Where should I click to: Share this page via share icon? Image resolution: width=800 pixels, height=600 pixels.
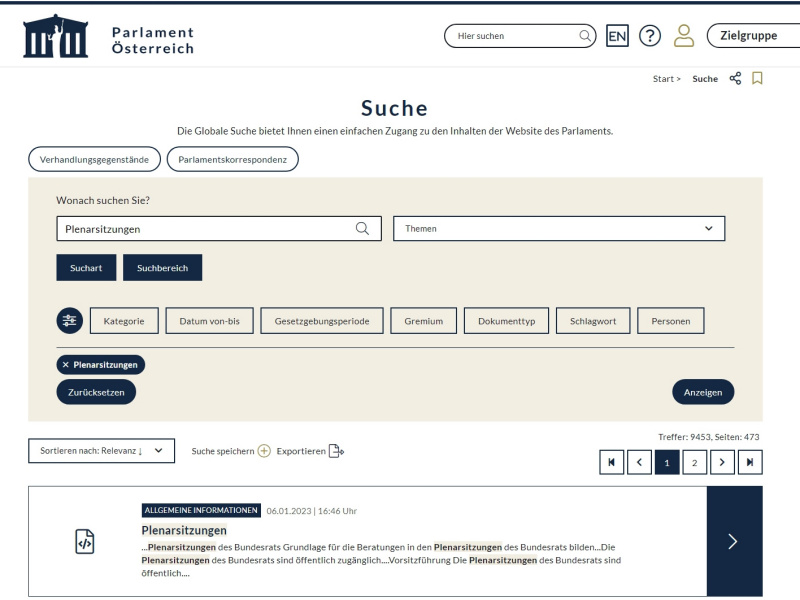(x=735, y=78)
